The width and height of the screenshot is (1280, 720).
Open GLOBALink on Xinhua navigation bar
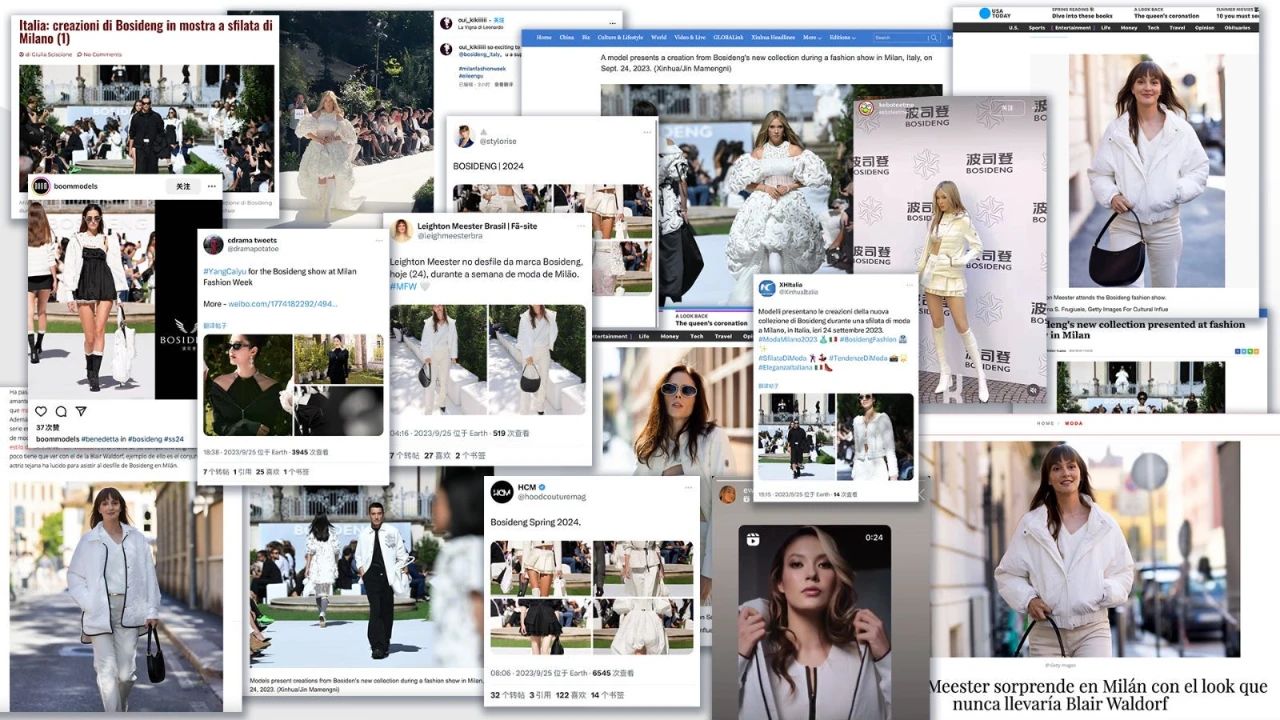point(729,37)
